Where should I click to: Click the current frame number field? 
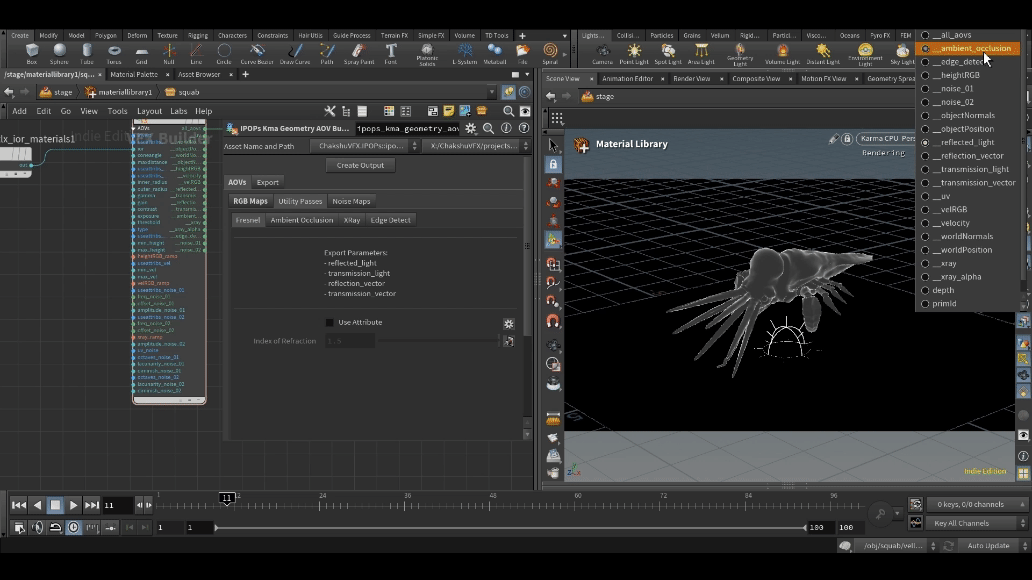[x=116, y=506]
